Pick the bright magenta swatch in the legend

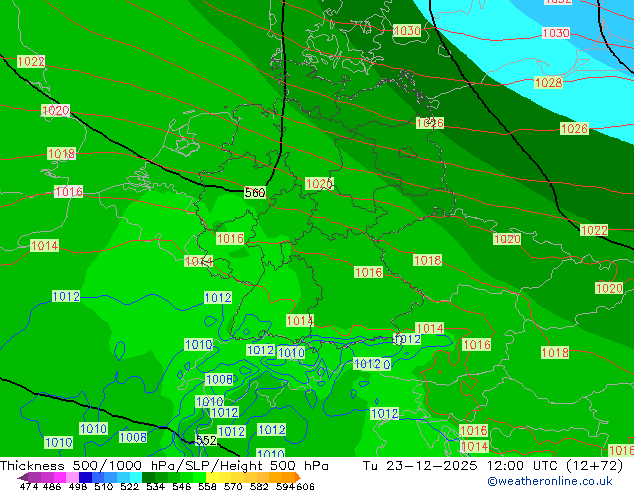point(60,477)
